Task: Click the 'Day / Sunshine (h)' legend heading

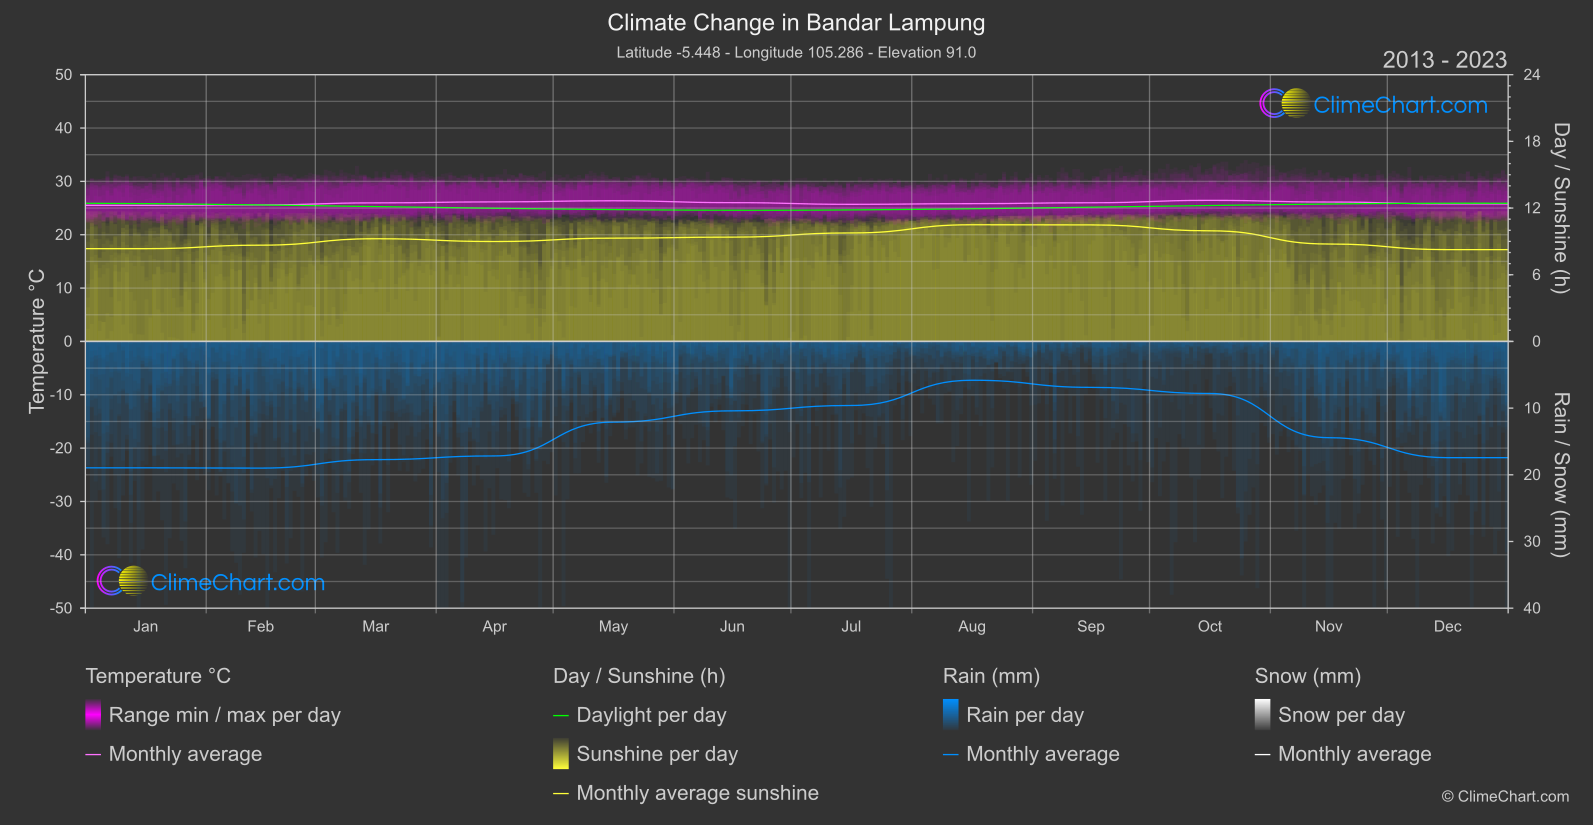Action: pos(639,676)
